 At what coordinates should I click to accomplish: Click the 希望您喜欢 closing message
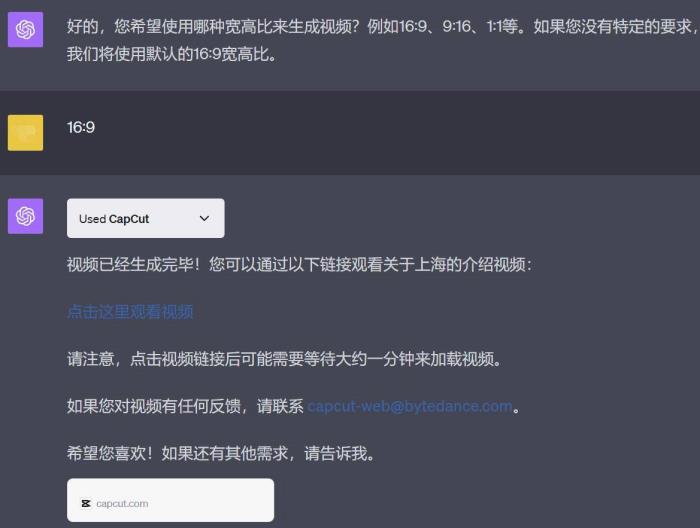coord(221,453)
